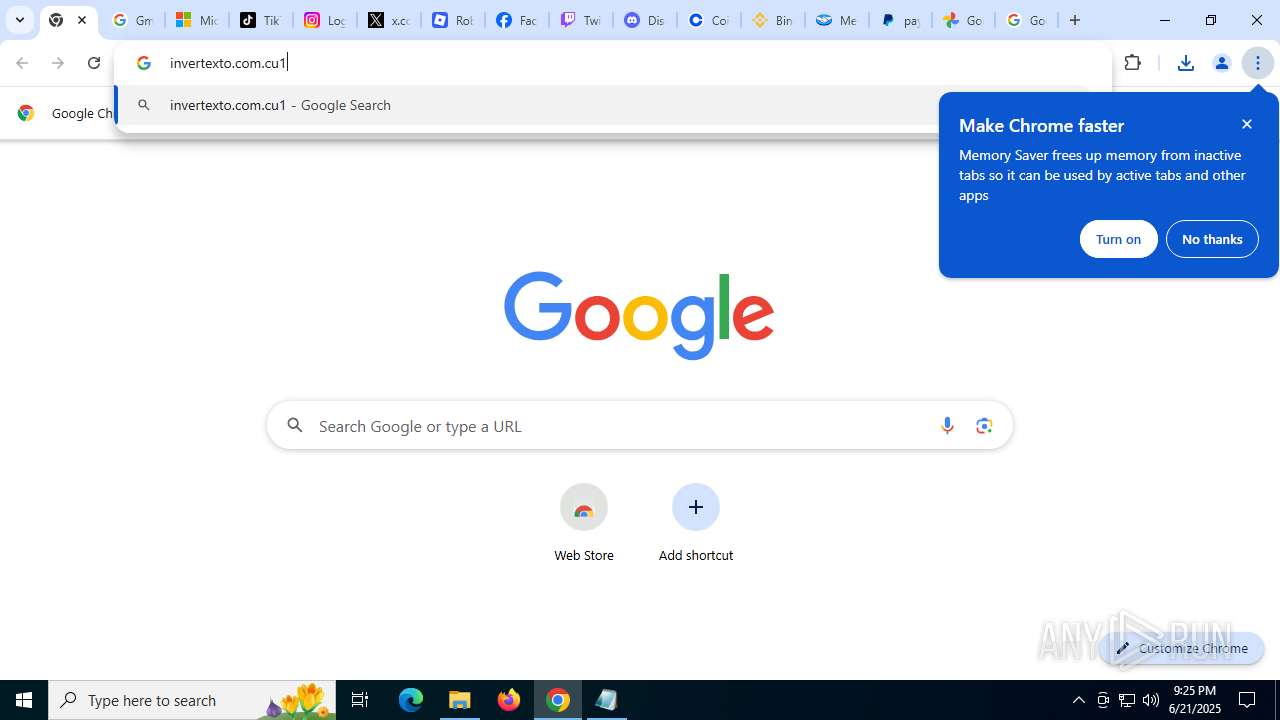Decline Memory Saver with No thanks

click(x=1212, y=239)
